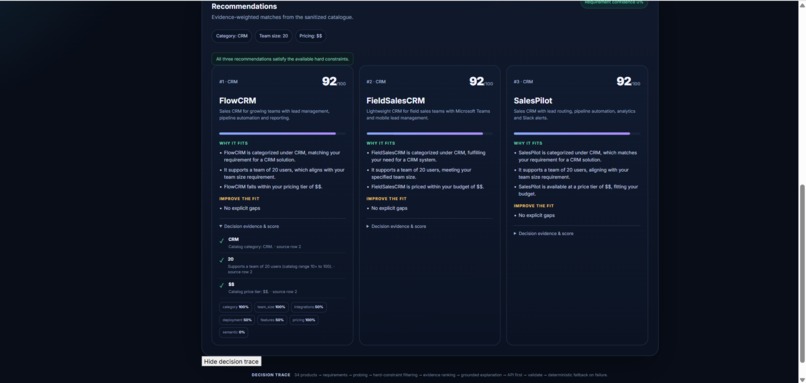
Task: Click the Hide decision trace button
Action: pos(231,361)
